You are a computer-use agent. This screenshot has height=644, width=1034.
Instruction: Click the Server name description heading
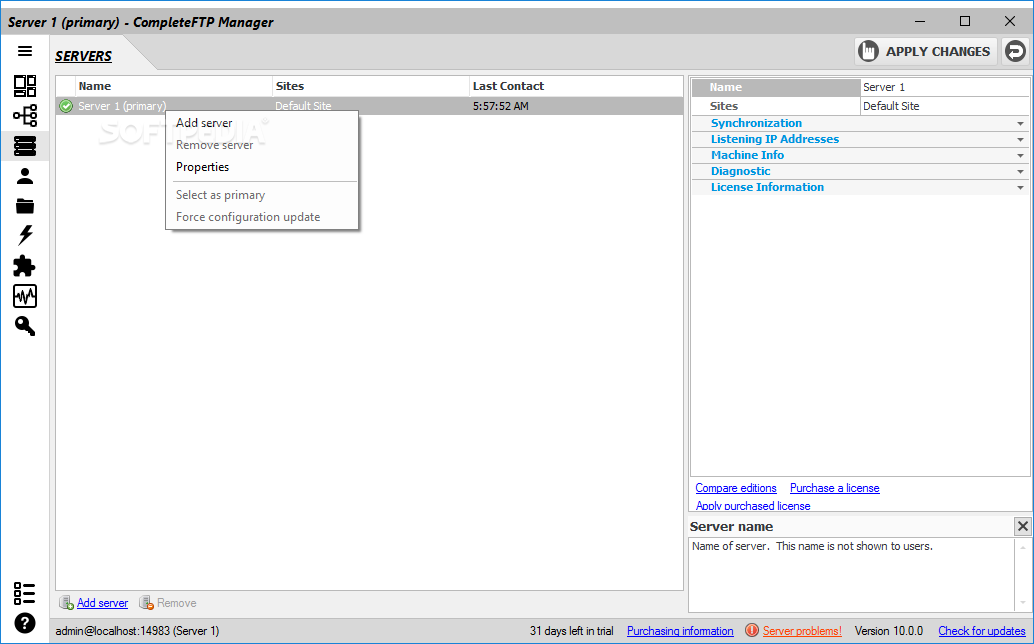pyautogui.click(x=731, y=526)
